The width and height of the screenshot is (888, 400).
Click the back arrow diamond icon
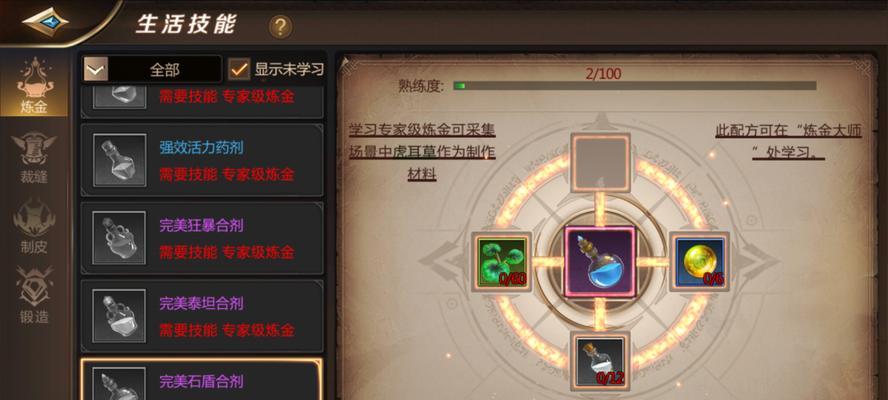[x=45, y=22]
